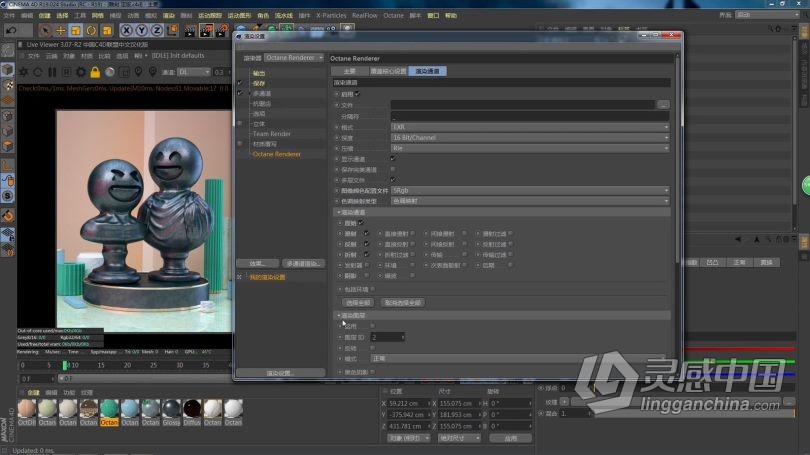Pause rendering in Live Viewer
Screen dimensions: 810x455
click(x=52, y=72)
